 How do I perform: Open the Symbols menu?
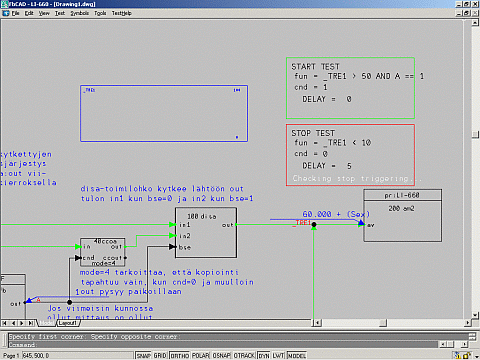tap(80, 13)
